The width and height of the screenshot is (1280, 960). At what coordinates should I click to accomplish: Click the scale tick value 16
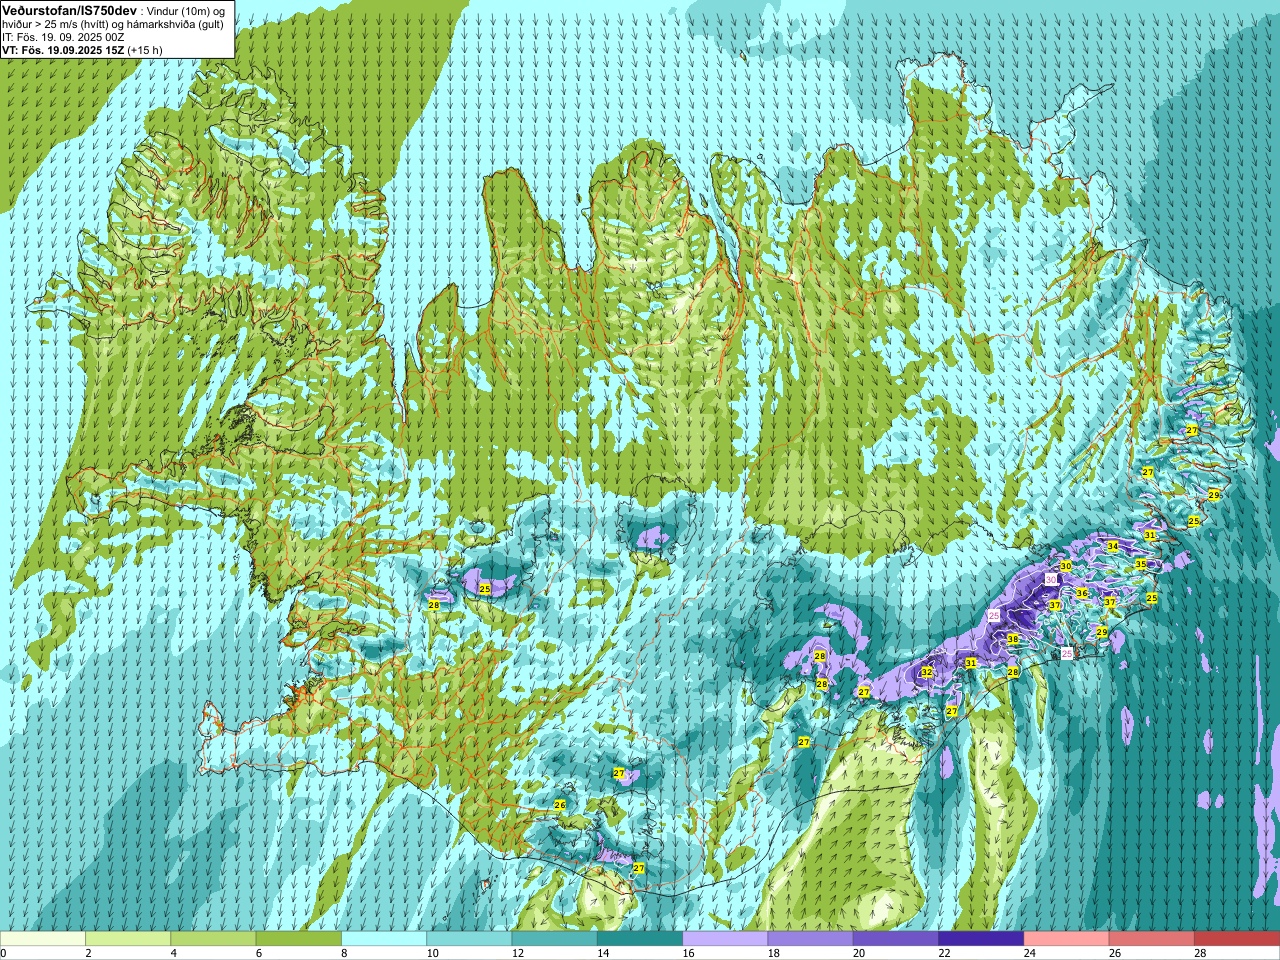point(689,953)
